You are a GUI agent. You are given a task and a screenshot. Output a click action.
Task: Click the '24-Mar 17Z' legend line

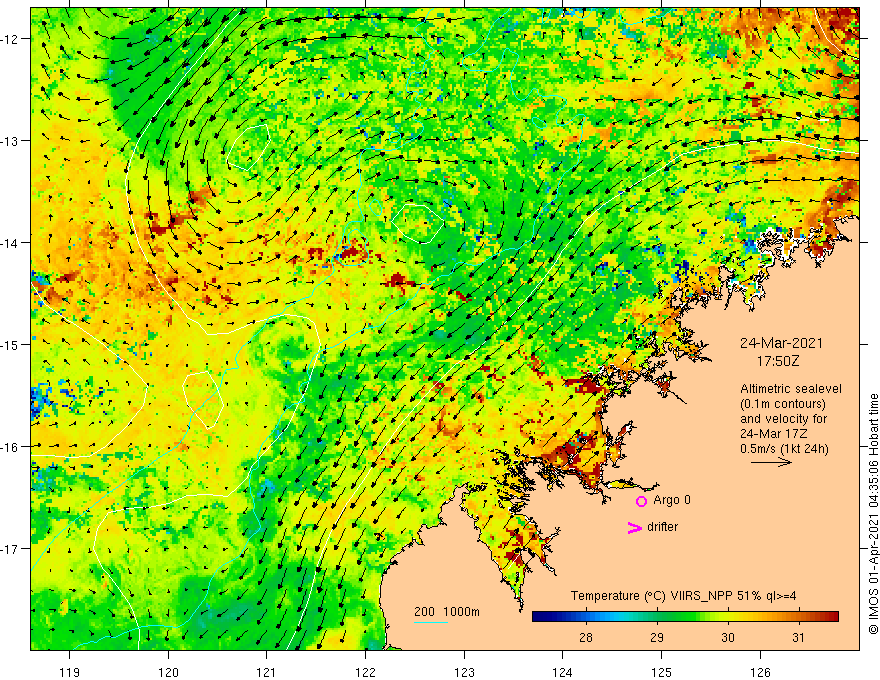(773, 434)
